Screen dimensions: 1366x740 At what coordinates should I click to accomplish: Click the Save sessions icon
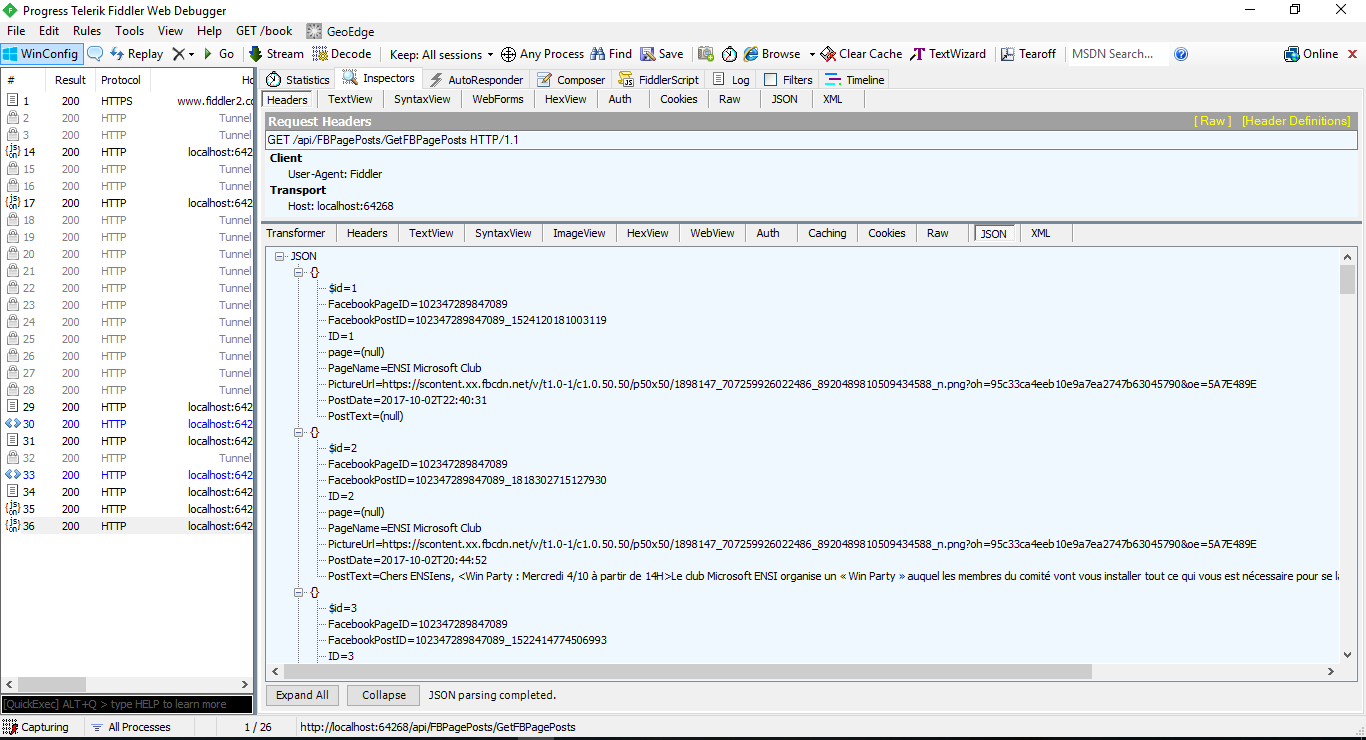[648, 54]
